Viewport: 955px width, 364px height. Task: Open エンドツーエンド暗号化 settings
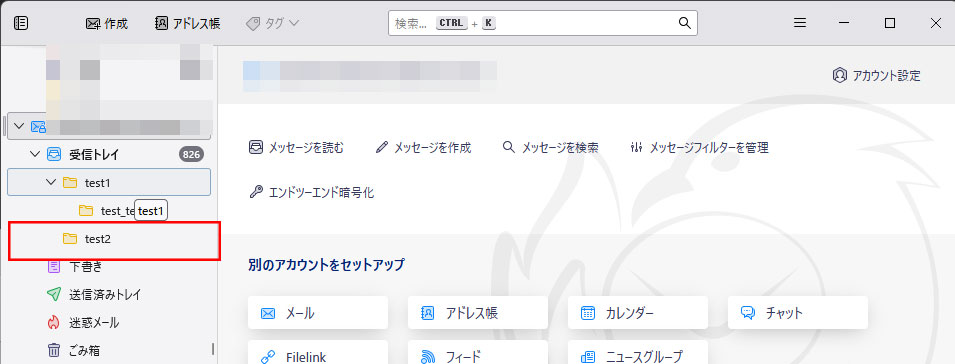tap(312, 193)
